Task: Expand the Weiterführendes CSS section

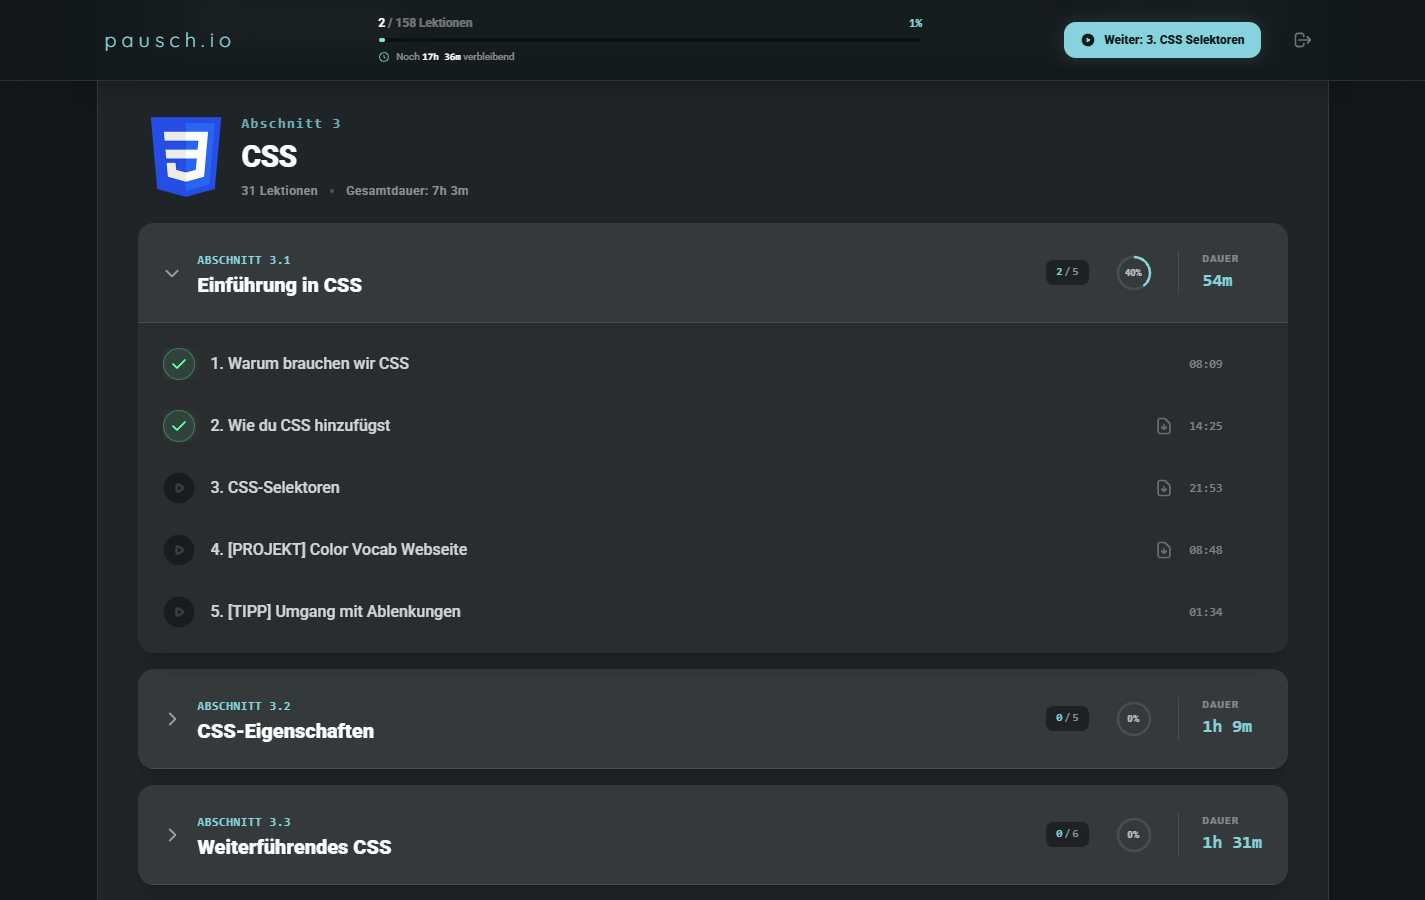Action: click(x=172, y=835)
